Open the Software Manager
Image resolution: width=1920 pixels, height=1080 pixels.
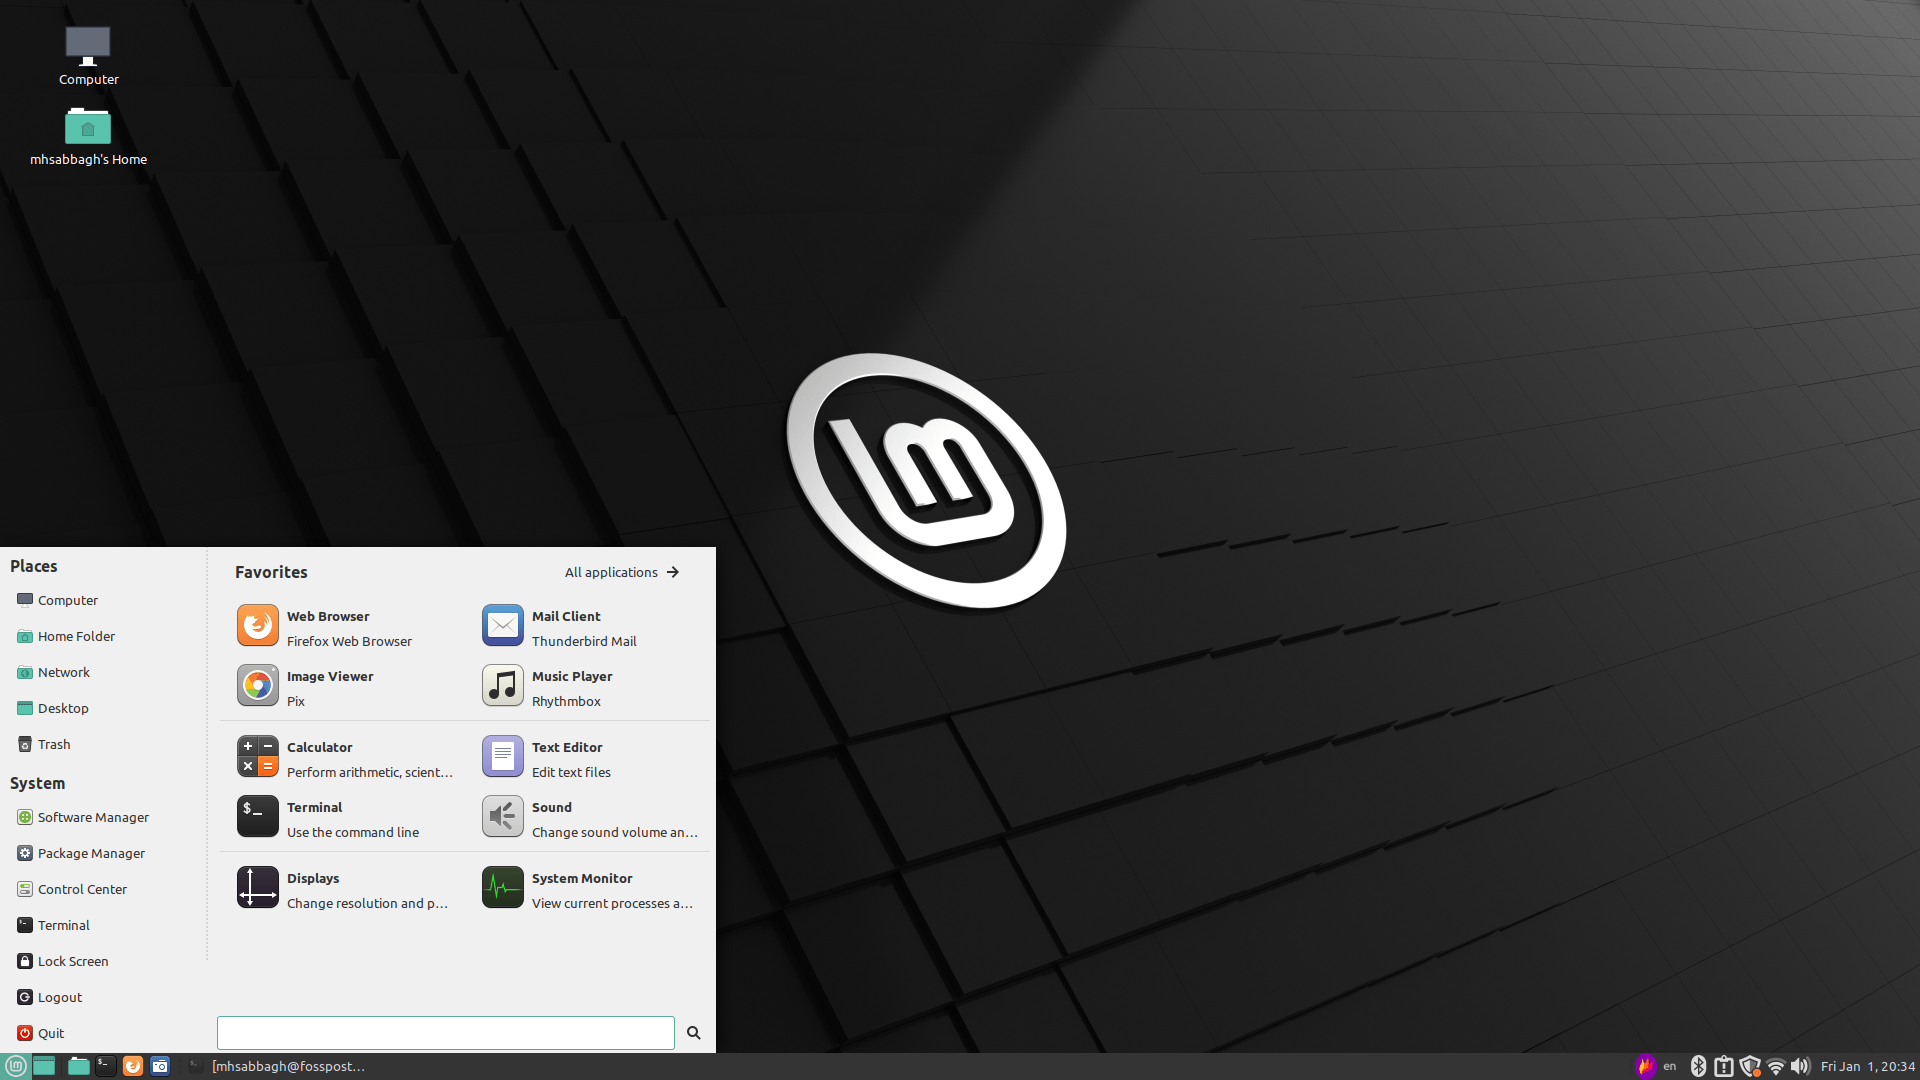click(x=93, y=817)
